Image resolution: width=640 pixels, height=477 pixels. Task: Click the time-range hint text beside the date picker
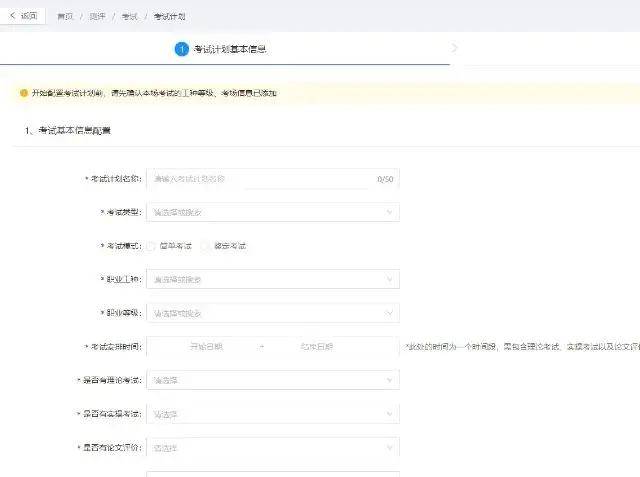(x=522, y=346)
